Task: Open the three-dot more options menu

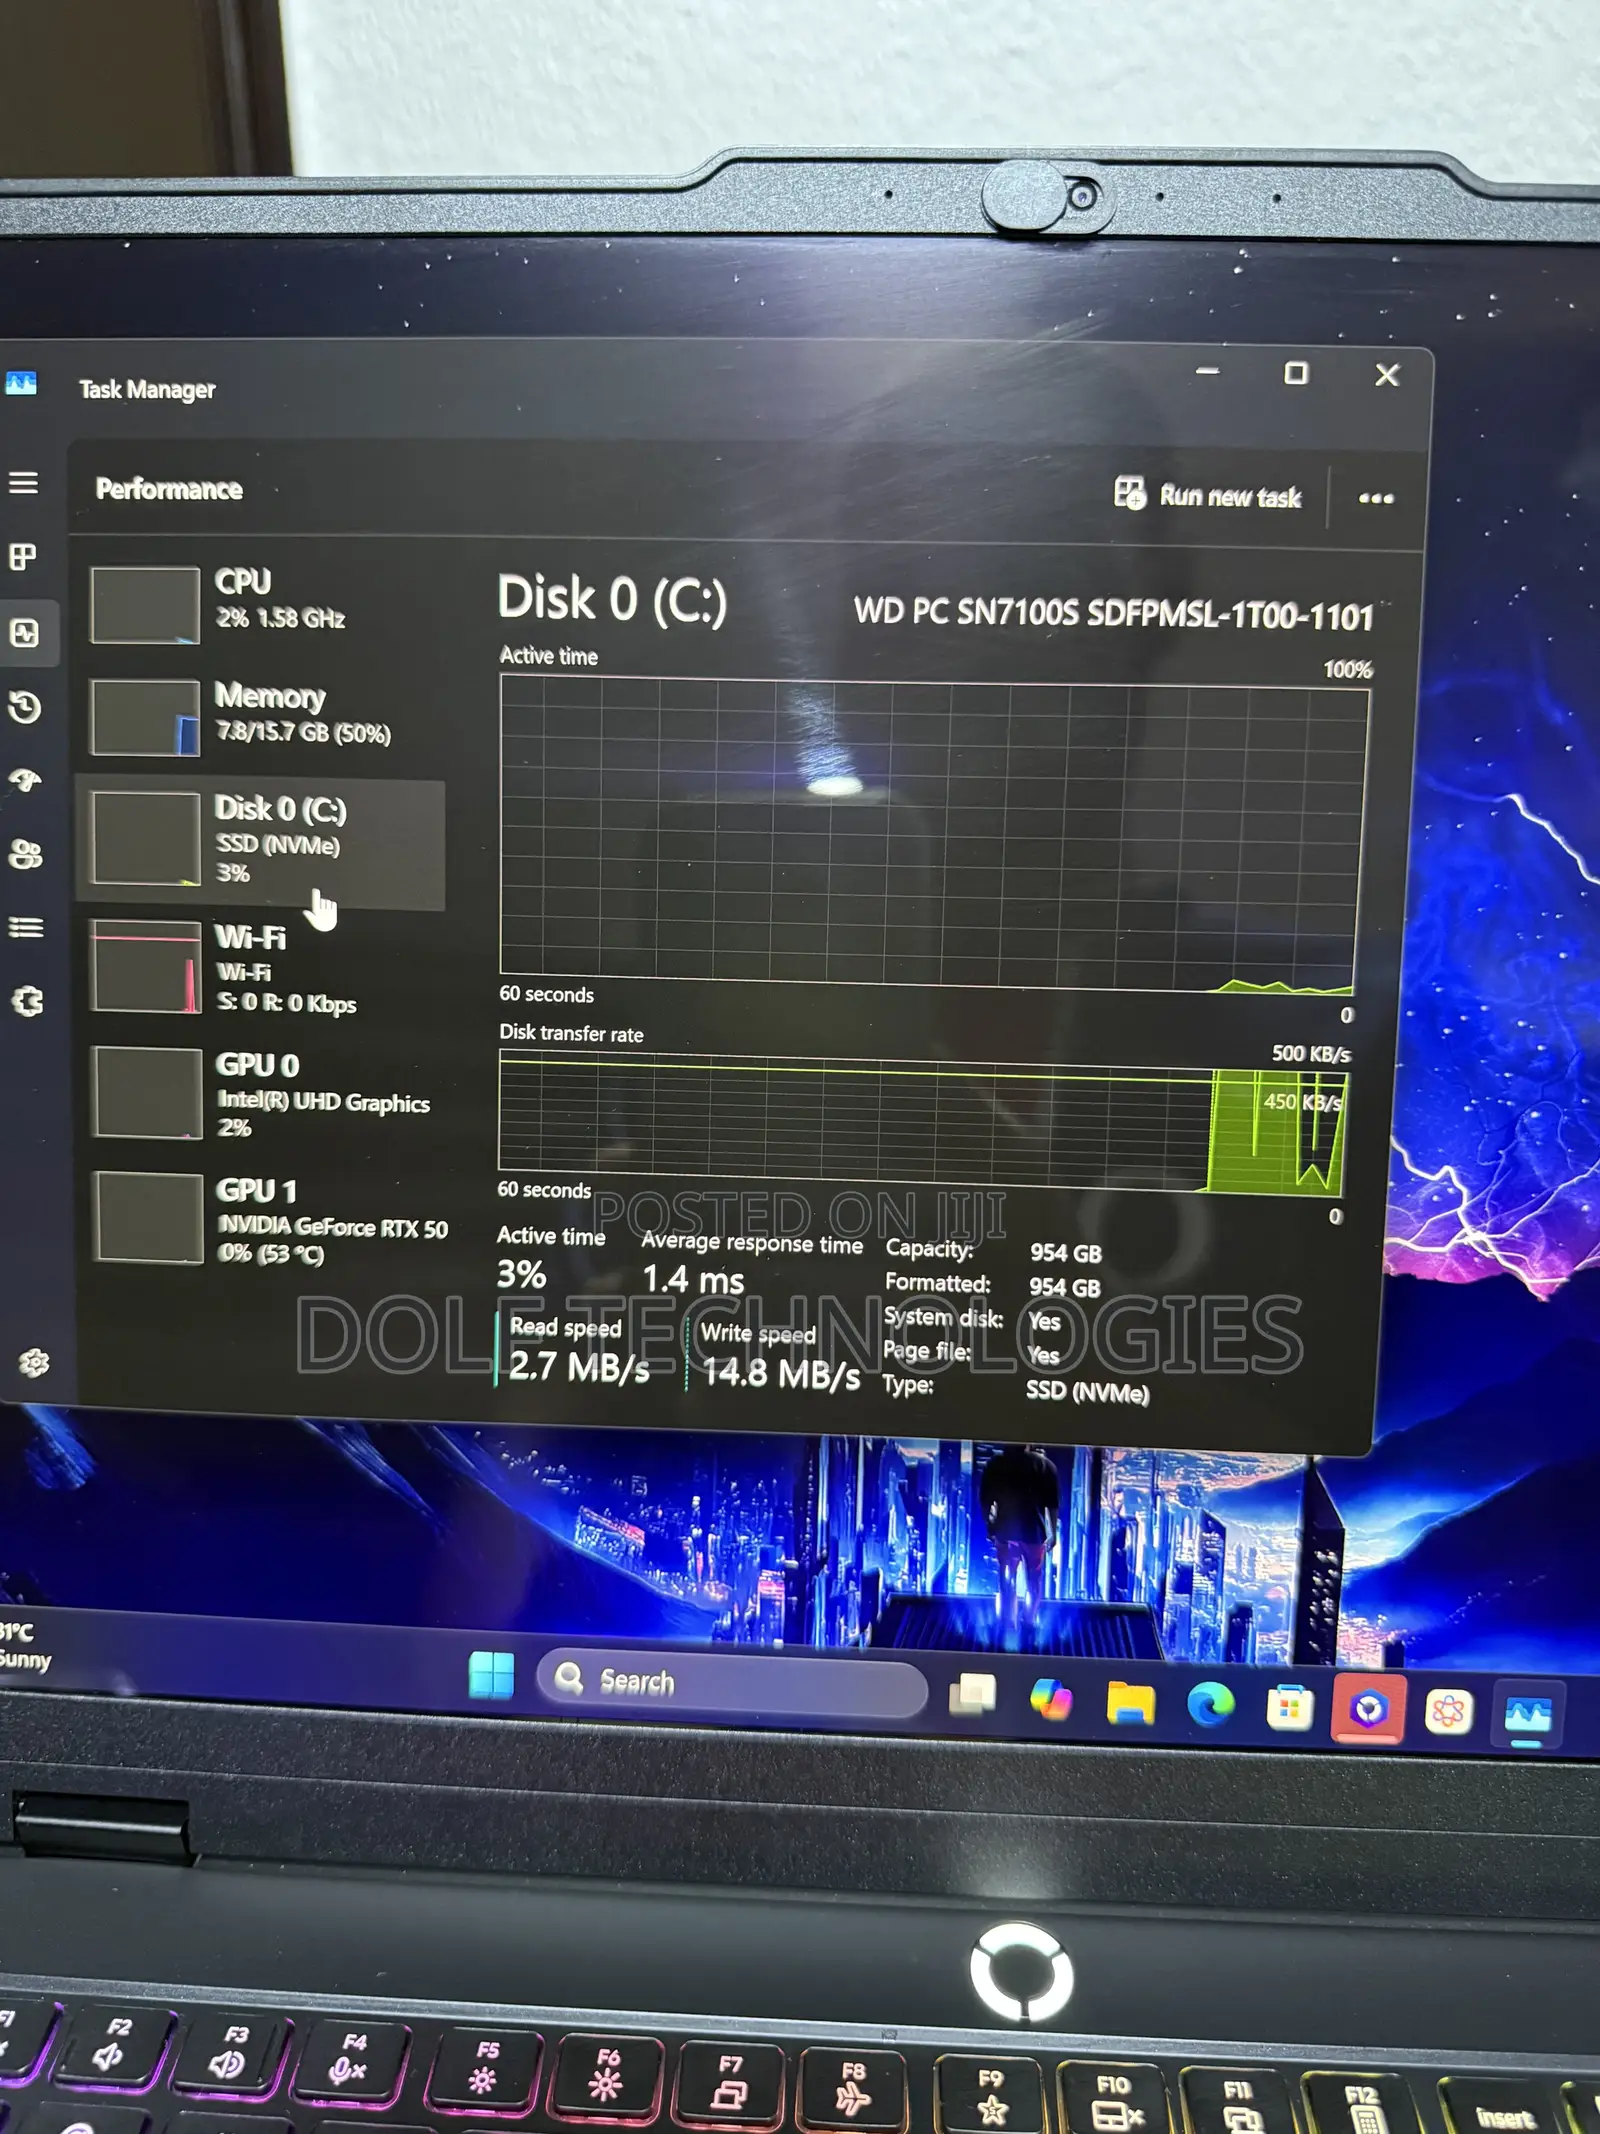Action: pyautogui.click(x=1376, y=498)
